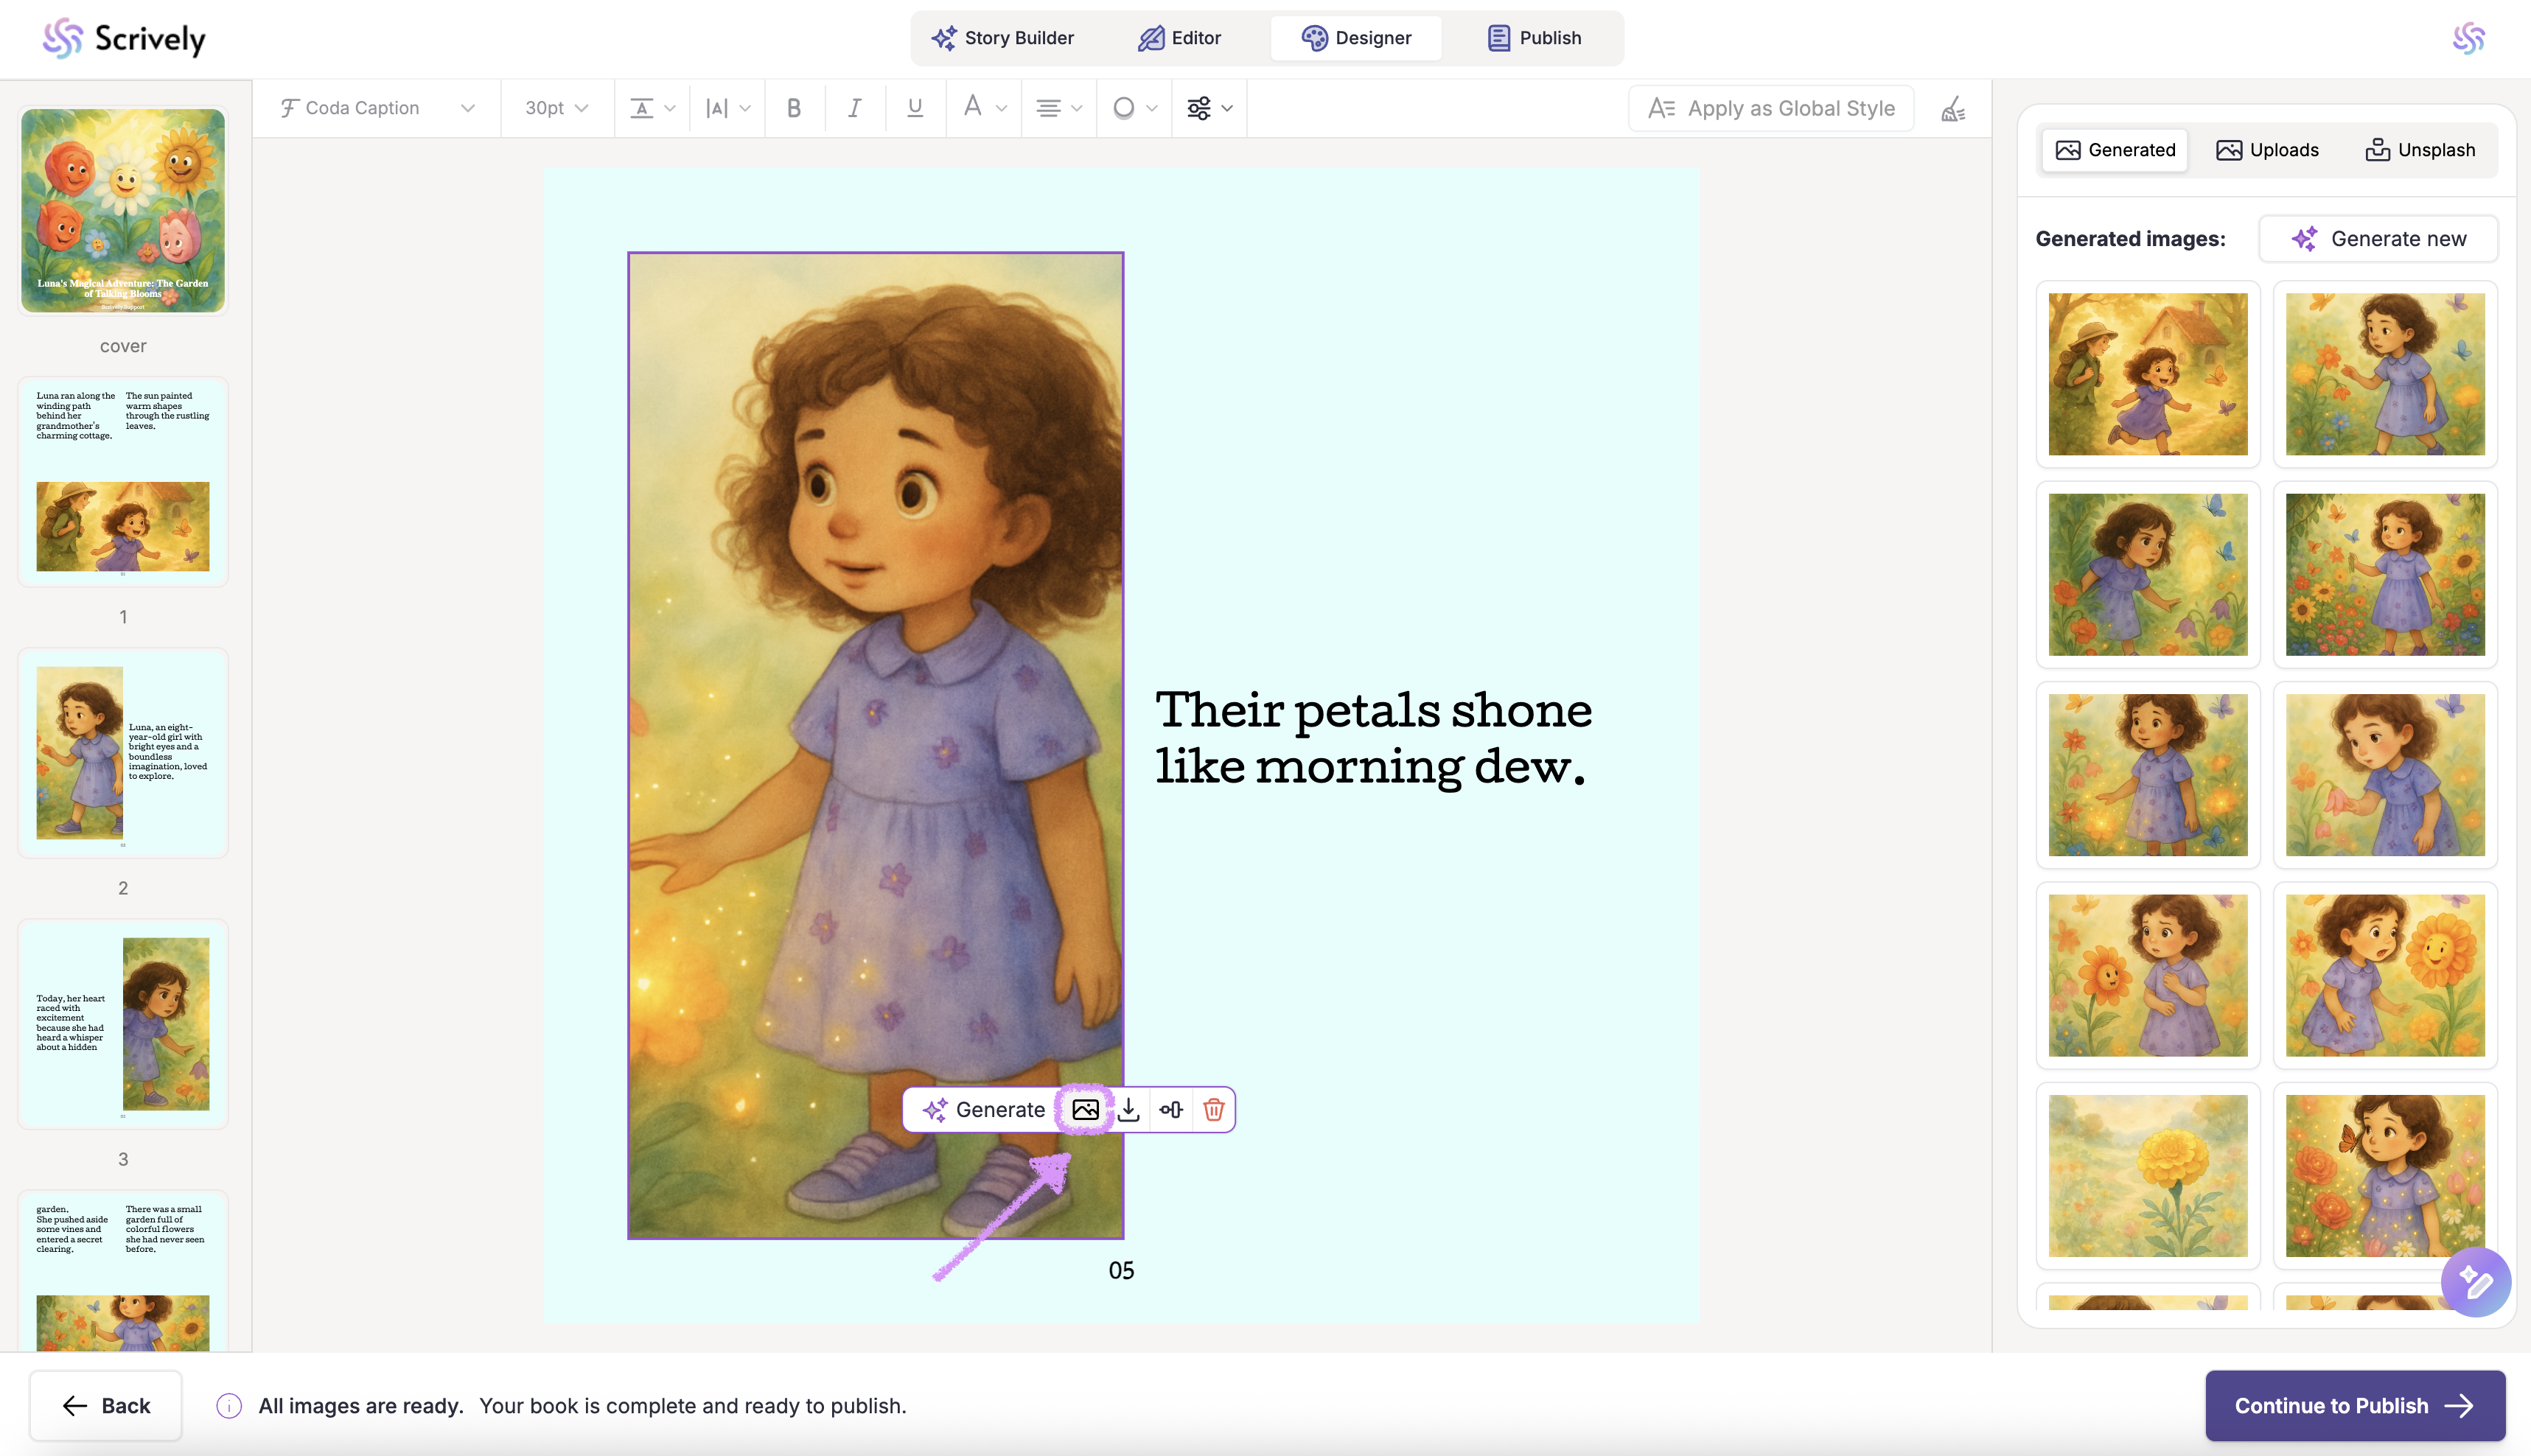
Task: Select the cover page thumbnail
Action: pyautogui.click(x=123, y=211)
